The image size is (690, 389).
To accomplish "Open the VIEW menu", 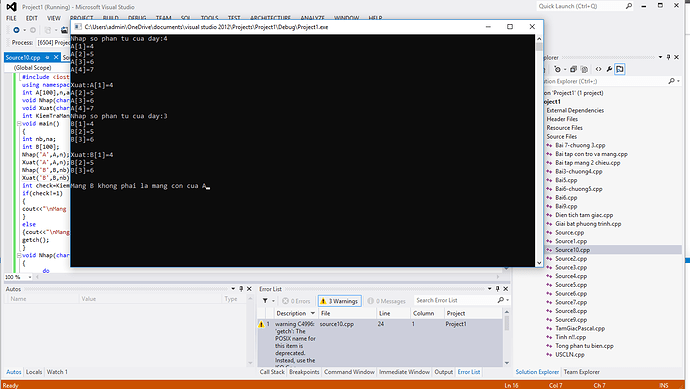I will [54, 18].
